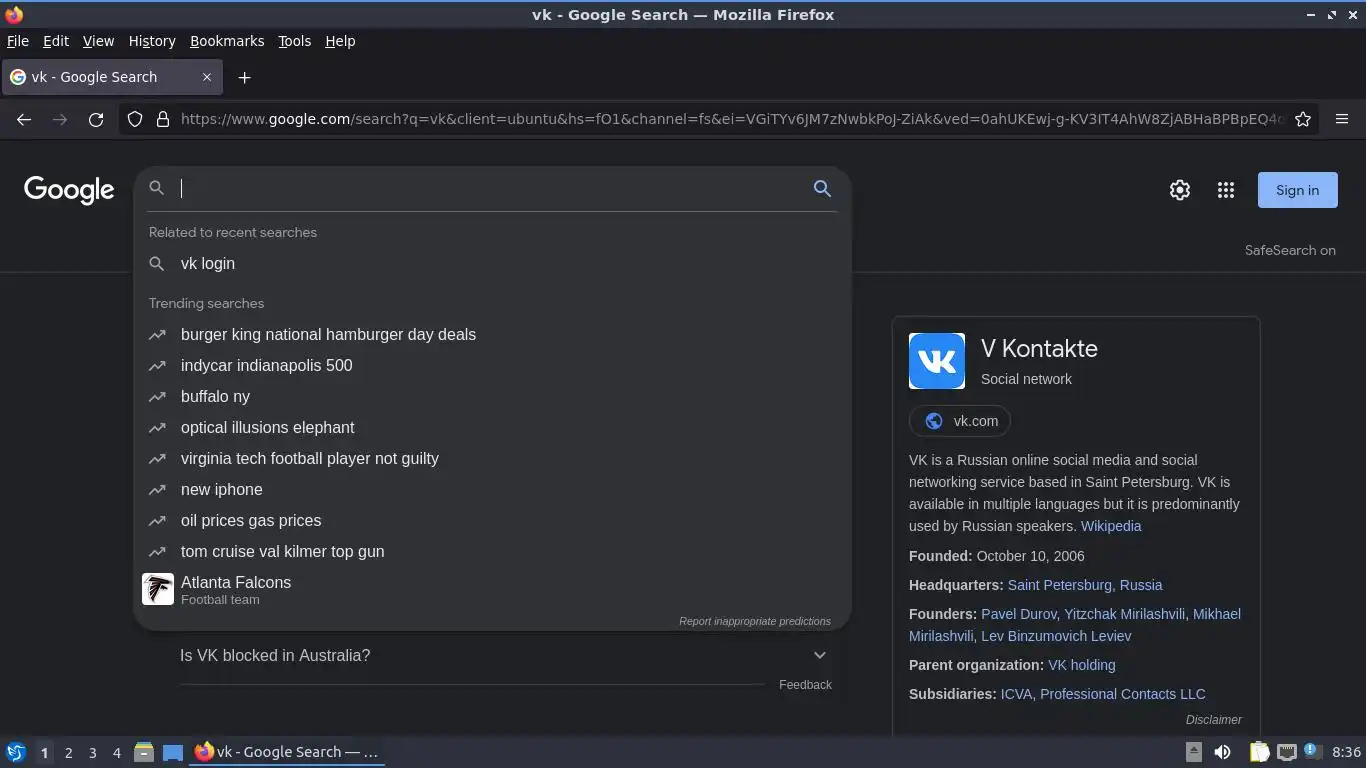Click the notification tray icon
The width and height of the screenshot is (1366, 768).
[x=1313, y=751]
